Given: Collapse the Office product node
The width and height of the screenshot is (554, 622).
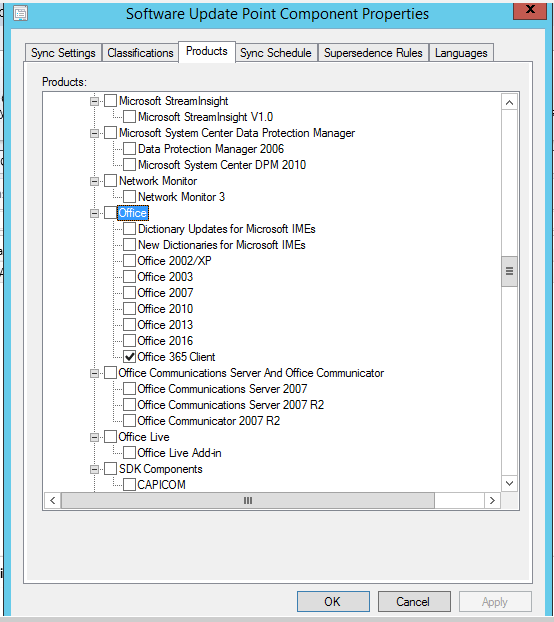Looking at the screenshot, I should tap(94, 213).
